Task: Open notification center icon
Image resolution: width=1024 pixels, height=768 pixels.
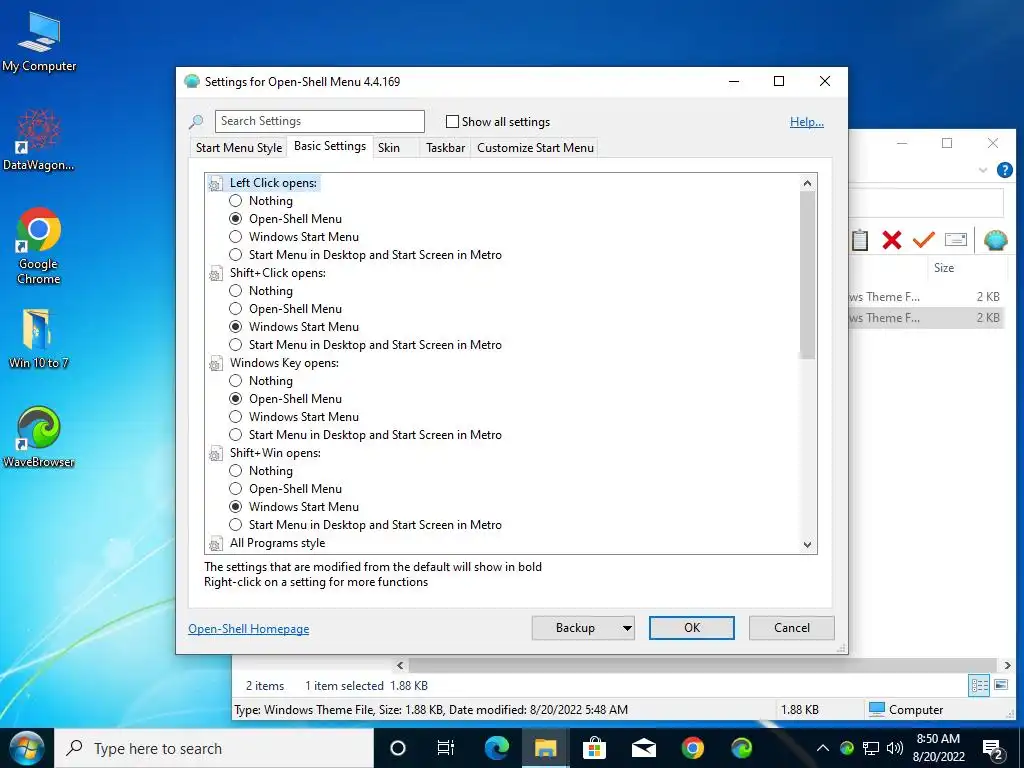Action: coord(993,749)
